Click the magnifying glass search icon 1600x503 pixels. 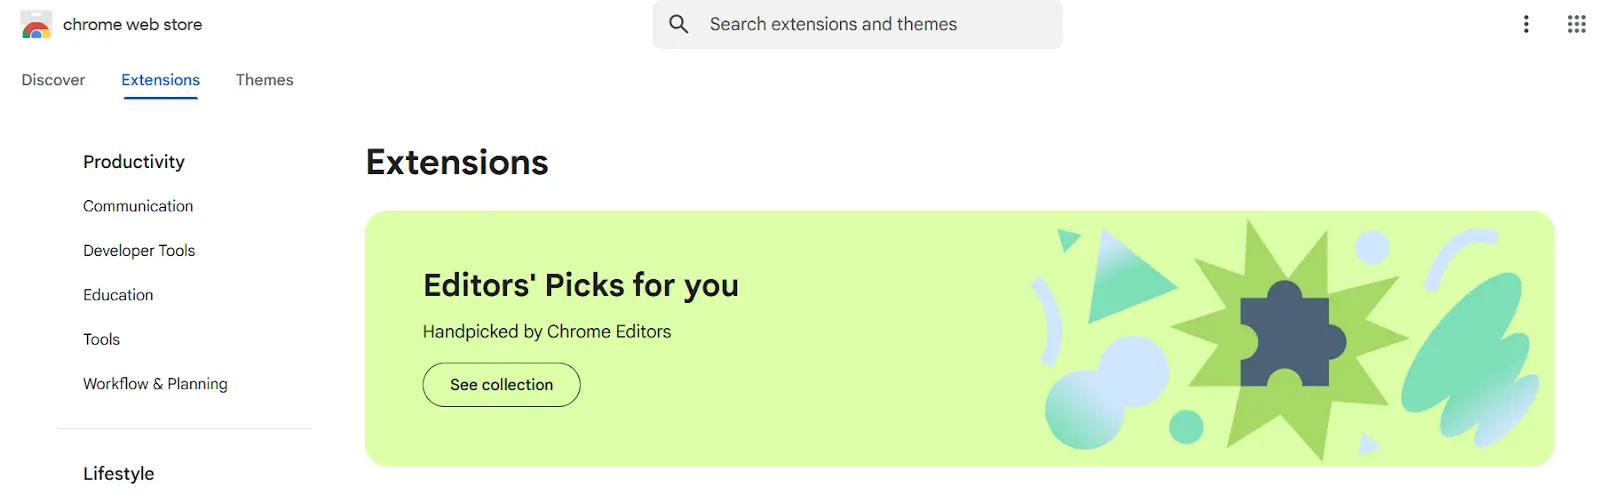tap(679, 24)
